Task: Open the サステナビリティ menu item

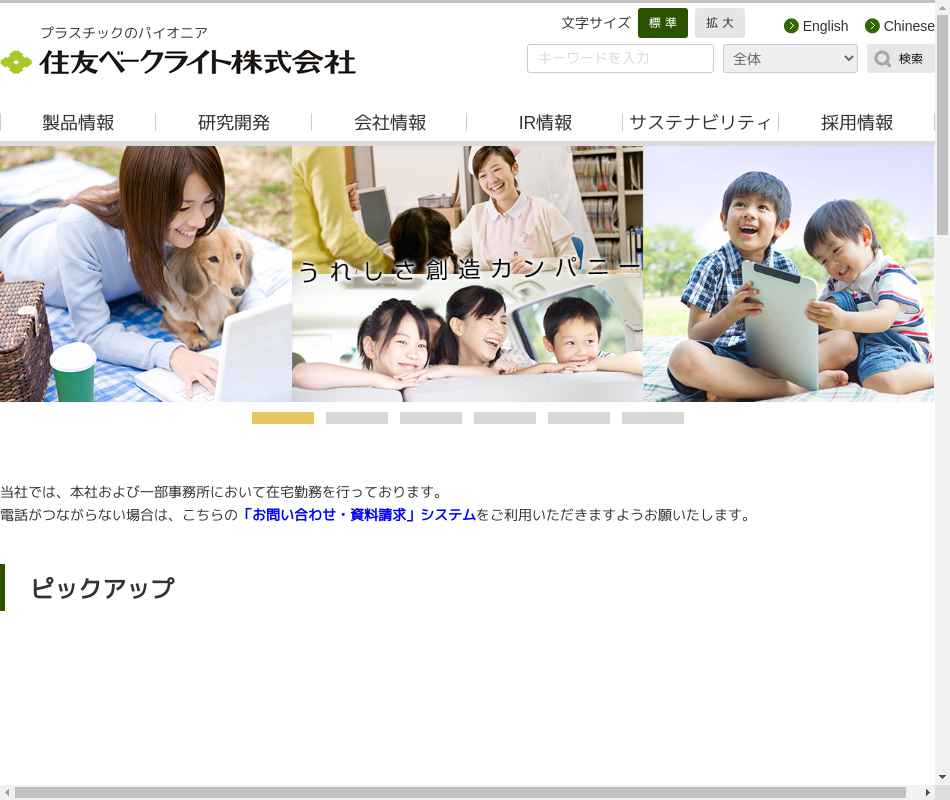Action: [x=700, y=123]
